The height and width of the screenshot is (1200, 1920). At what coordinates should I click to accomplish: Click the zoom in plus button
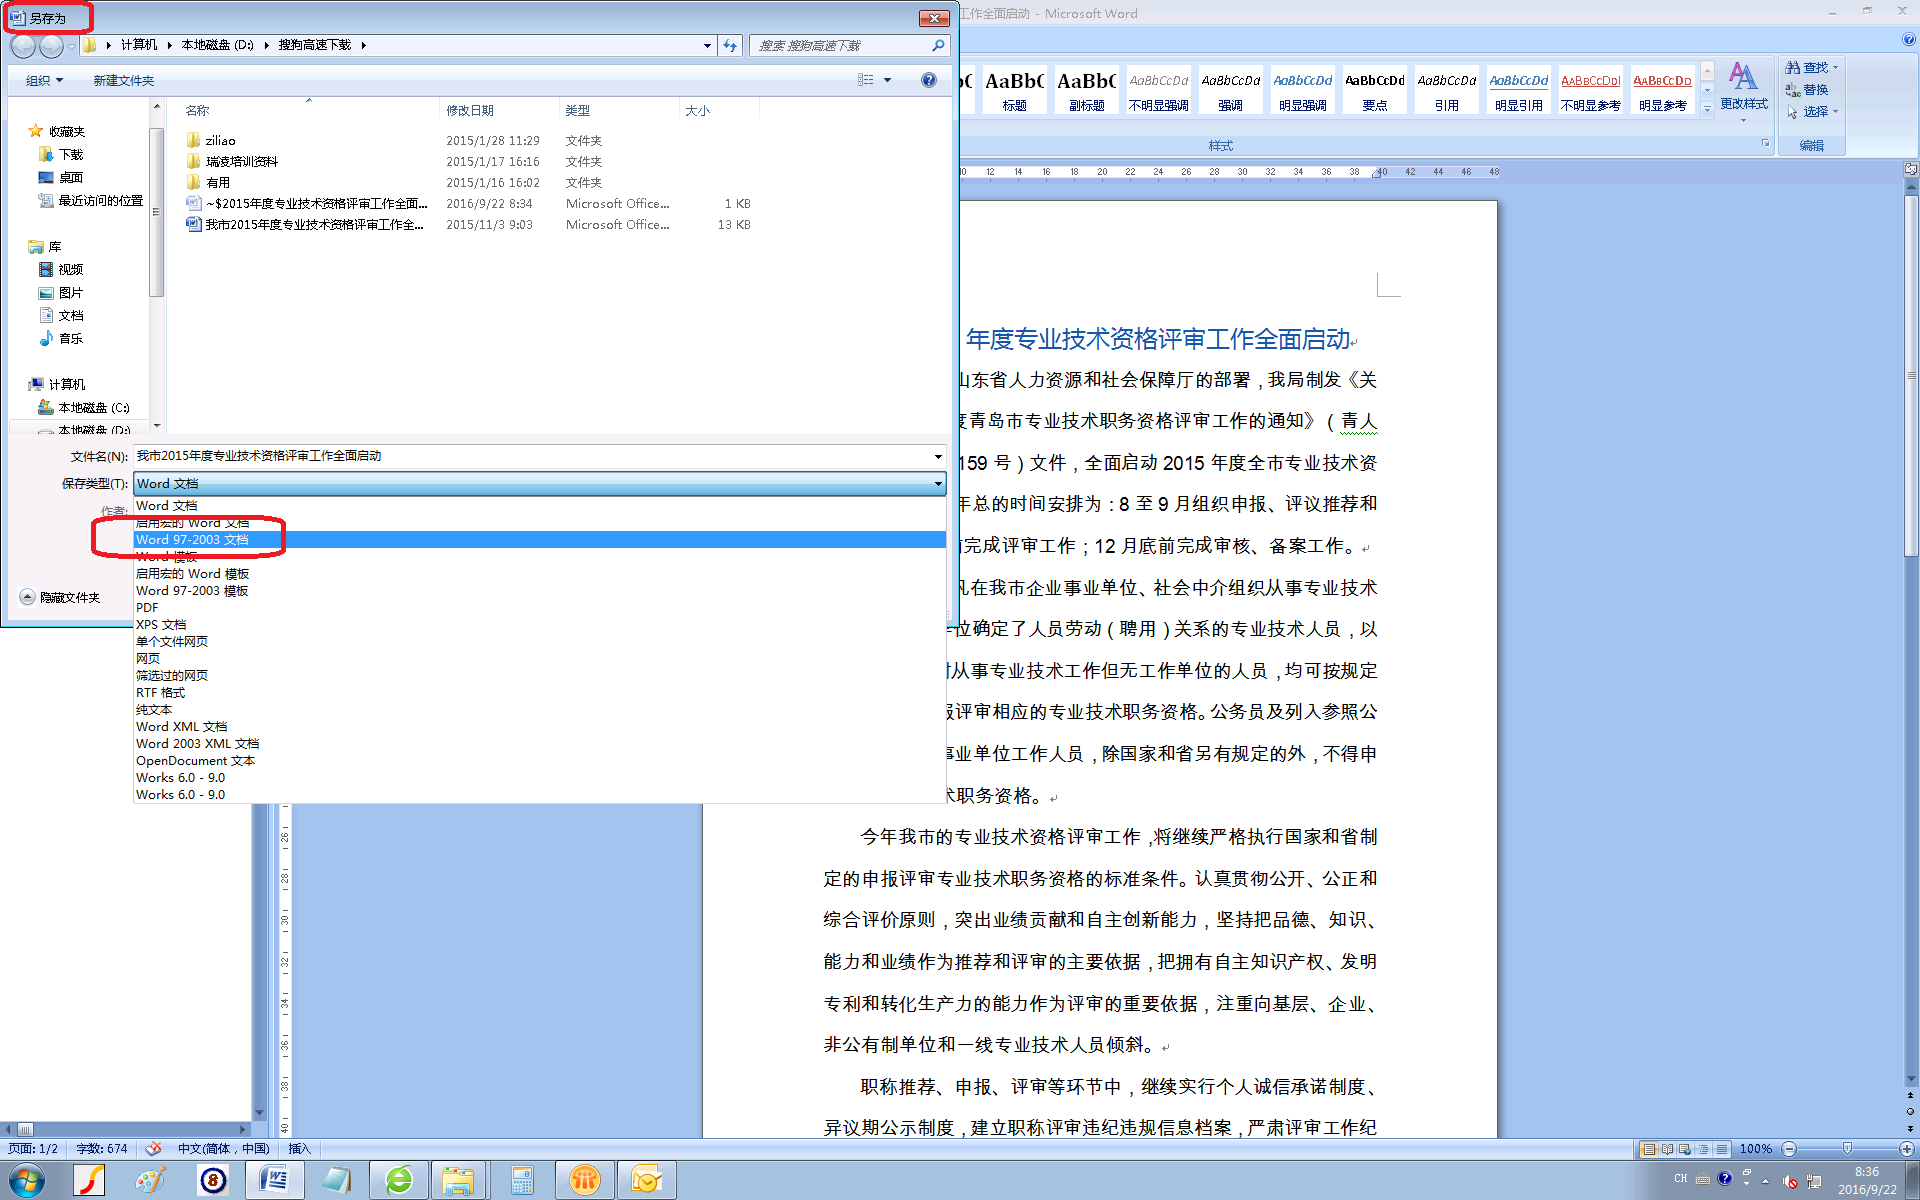(x=1906, y=1149)
